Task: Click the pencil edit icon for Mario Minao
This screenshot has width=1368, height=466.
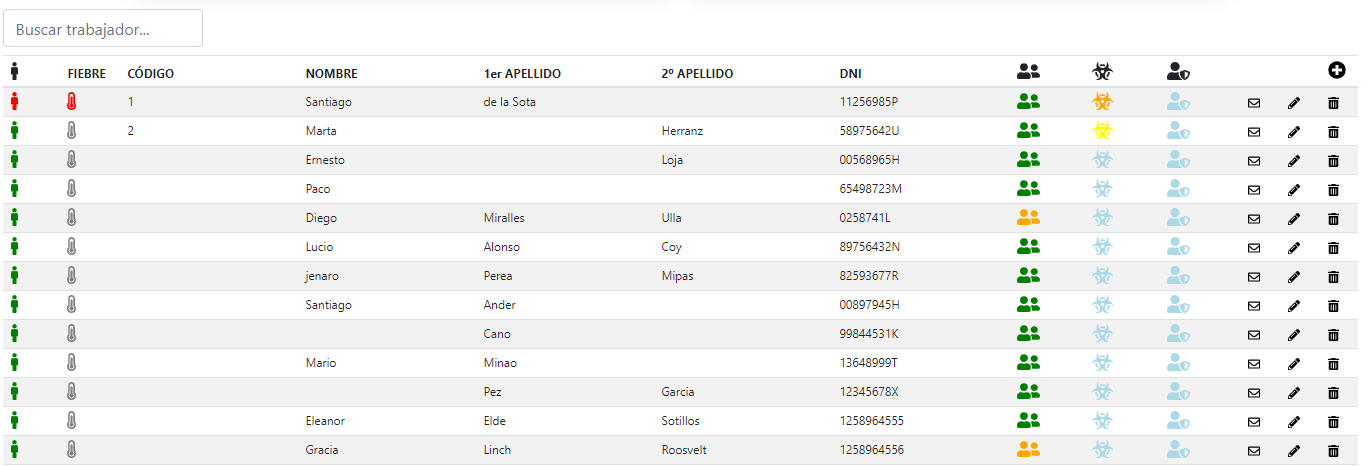Action: (1294, 363)
